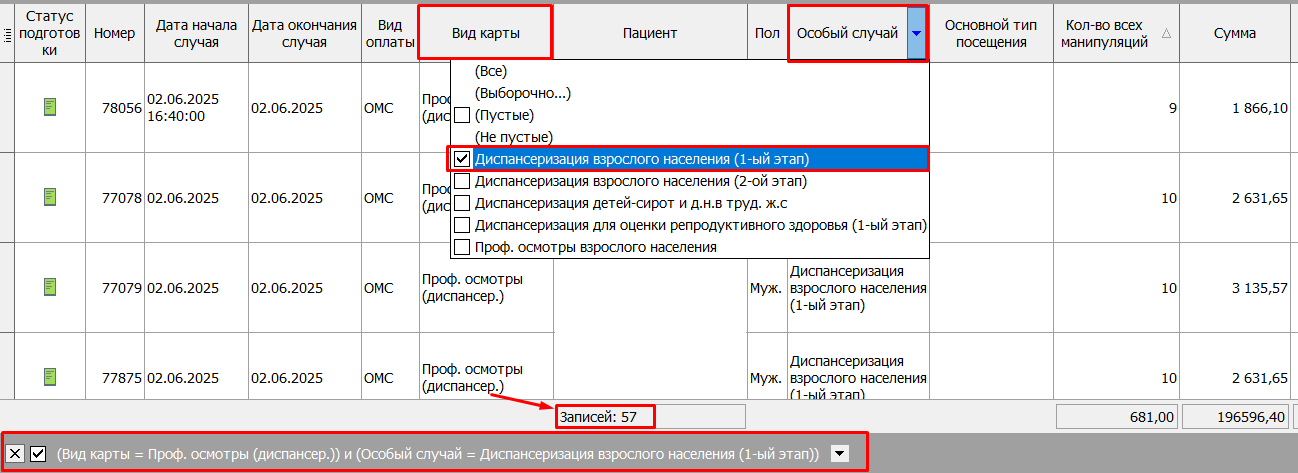Screen dimensions: 1298x473
Task: Sort by the Вид оплаты column header
Action: click(x=389, y=33)
